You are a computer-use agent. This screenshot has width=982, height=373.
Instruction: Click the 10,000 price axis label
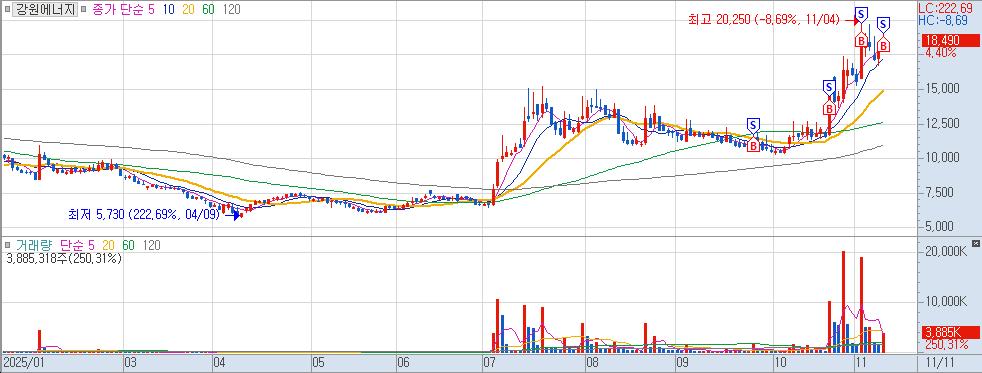click(941, 158)
